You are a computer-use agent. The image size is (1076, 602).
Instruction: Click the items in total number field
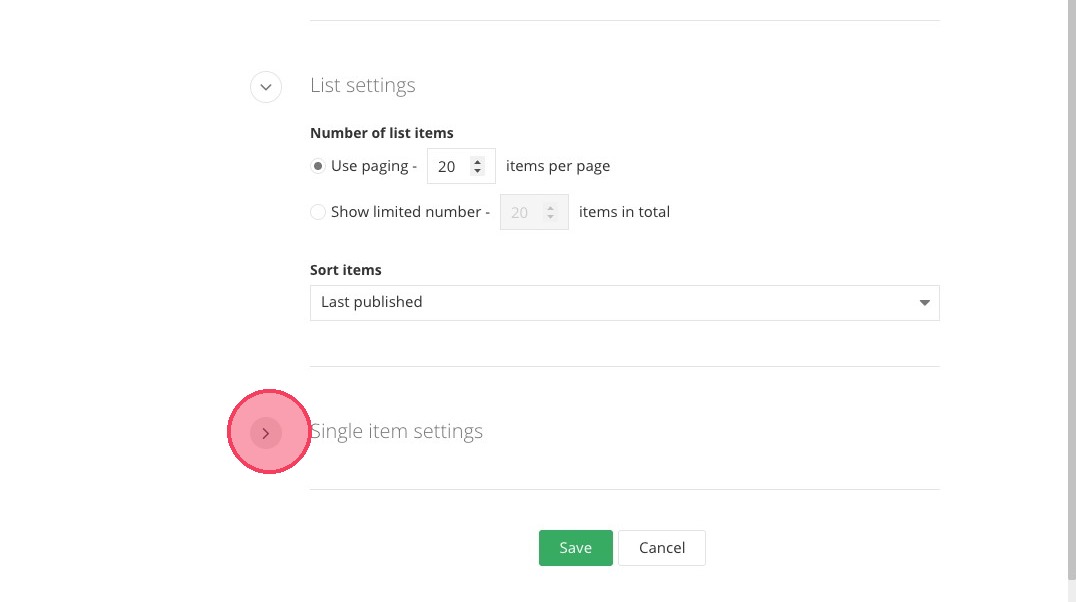click(521, 212)
